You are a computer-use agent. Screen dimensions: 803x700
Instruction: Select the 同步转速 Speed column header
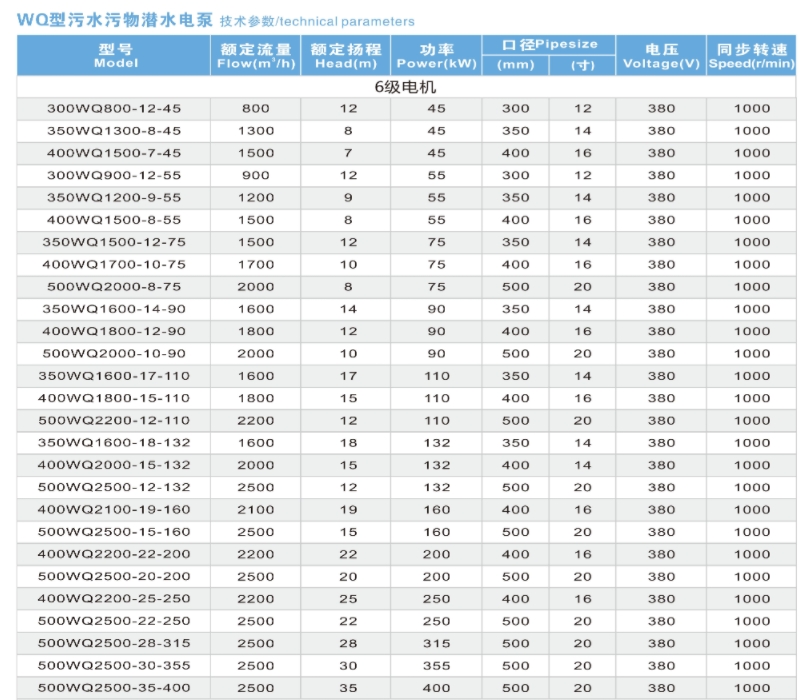click(x=751, y=55)
